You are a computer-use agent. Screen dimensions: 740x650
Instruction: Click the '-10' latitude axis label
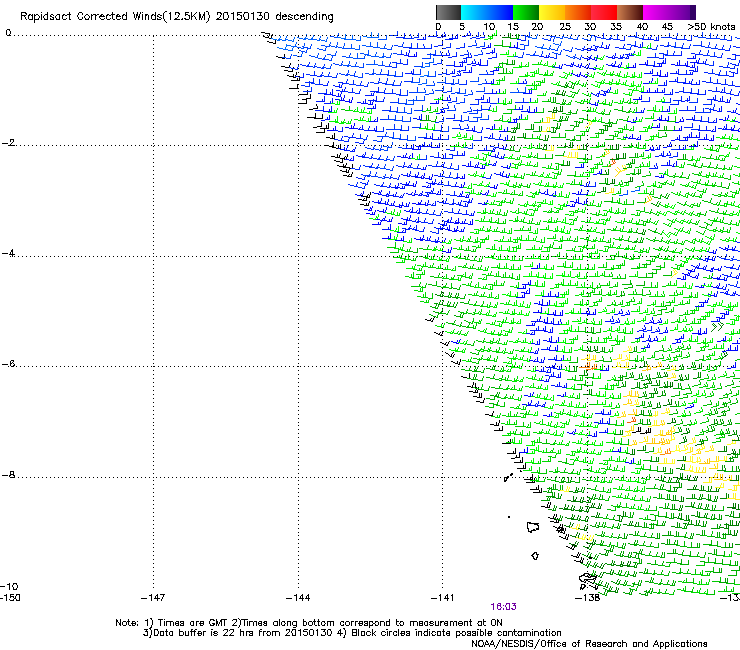click(x=10, y=587)
